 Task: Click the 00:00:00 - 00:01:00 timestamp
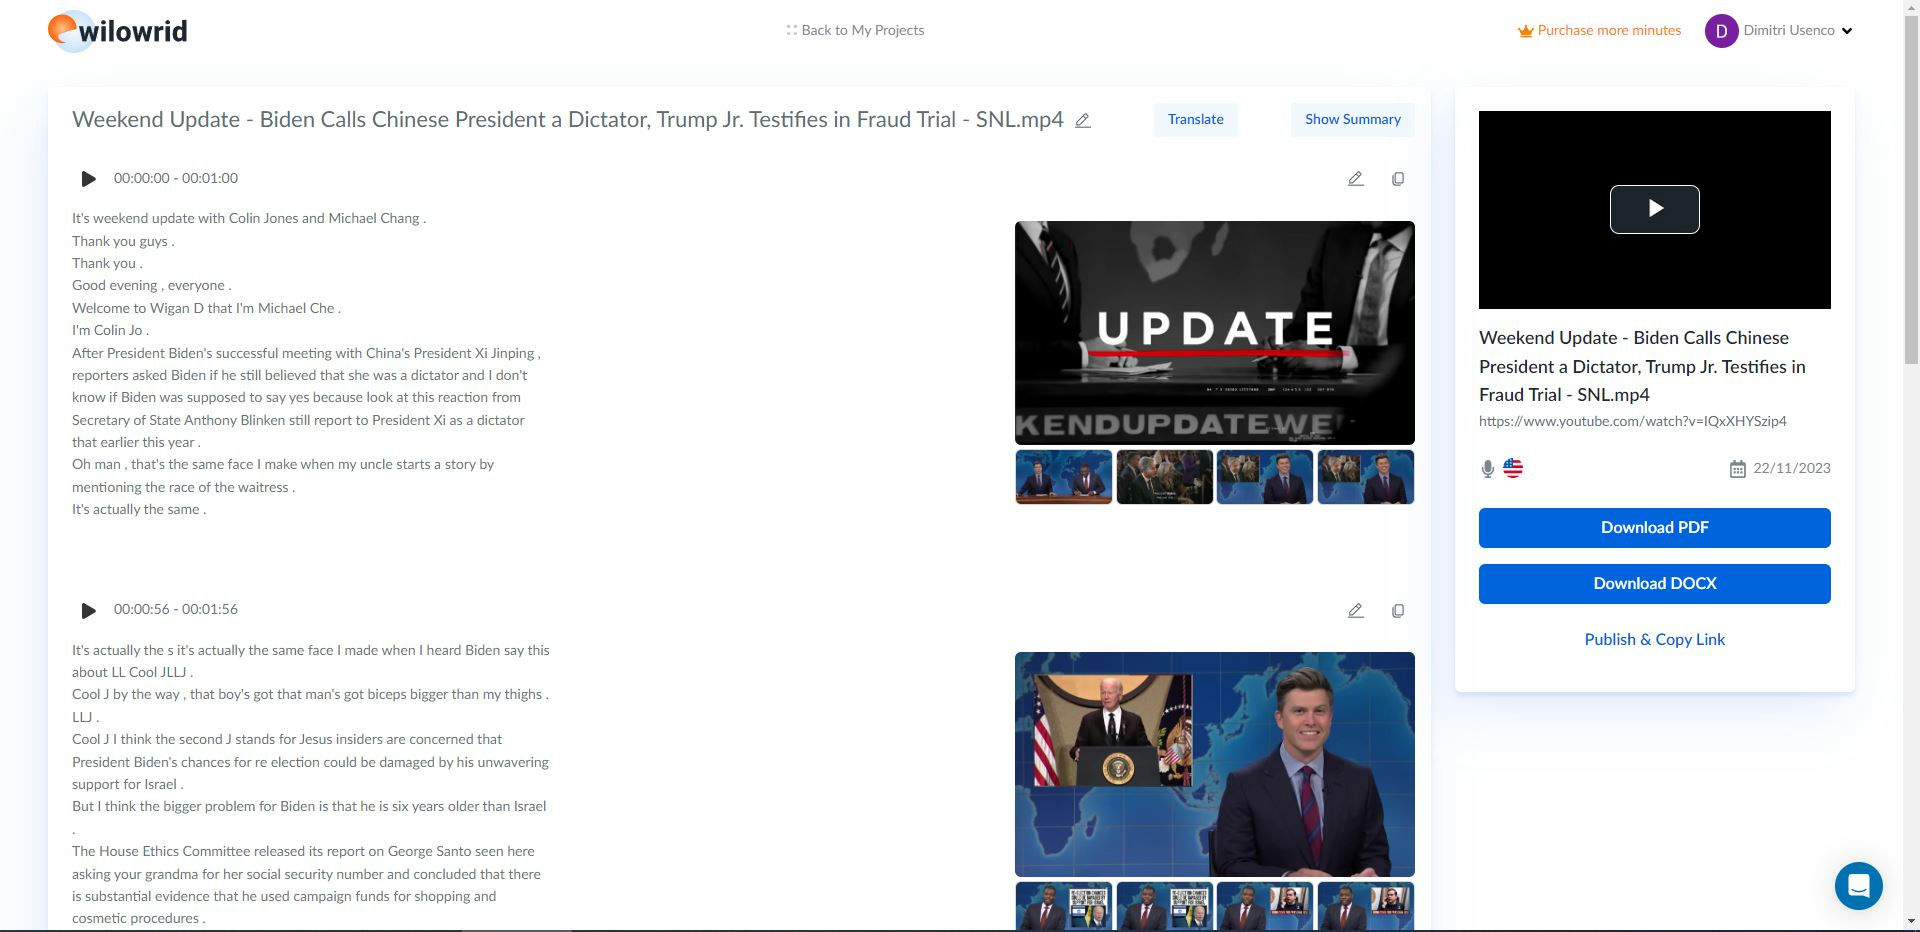tap(176, 178)
